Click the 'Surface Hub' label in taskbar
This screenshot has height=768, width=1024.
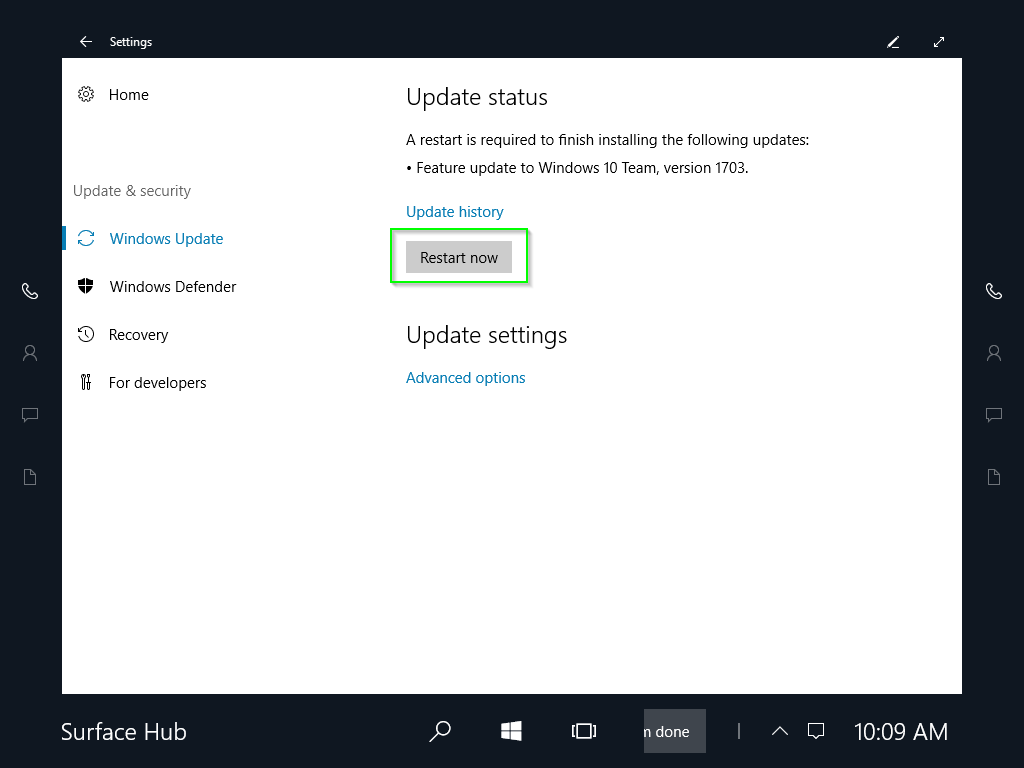[124, 732]
